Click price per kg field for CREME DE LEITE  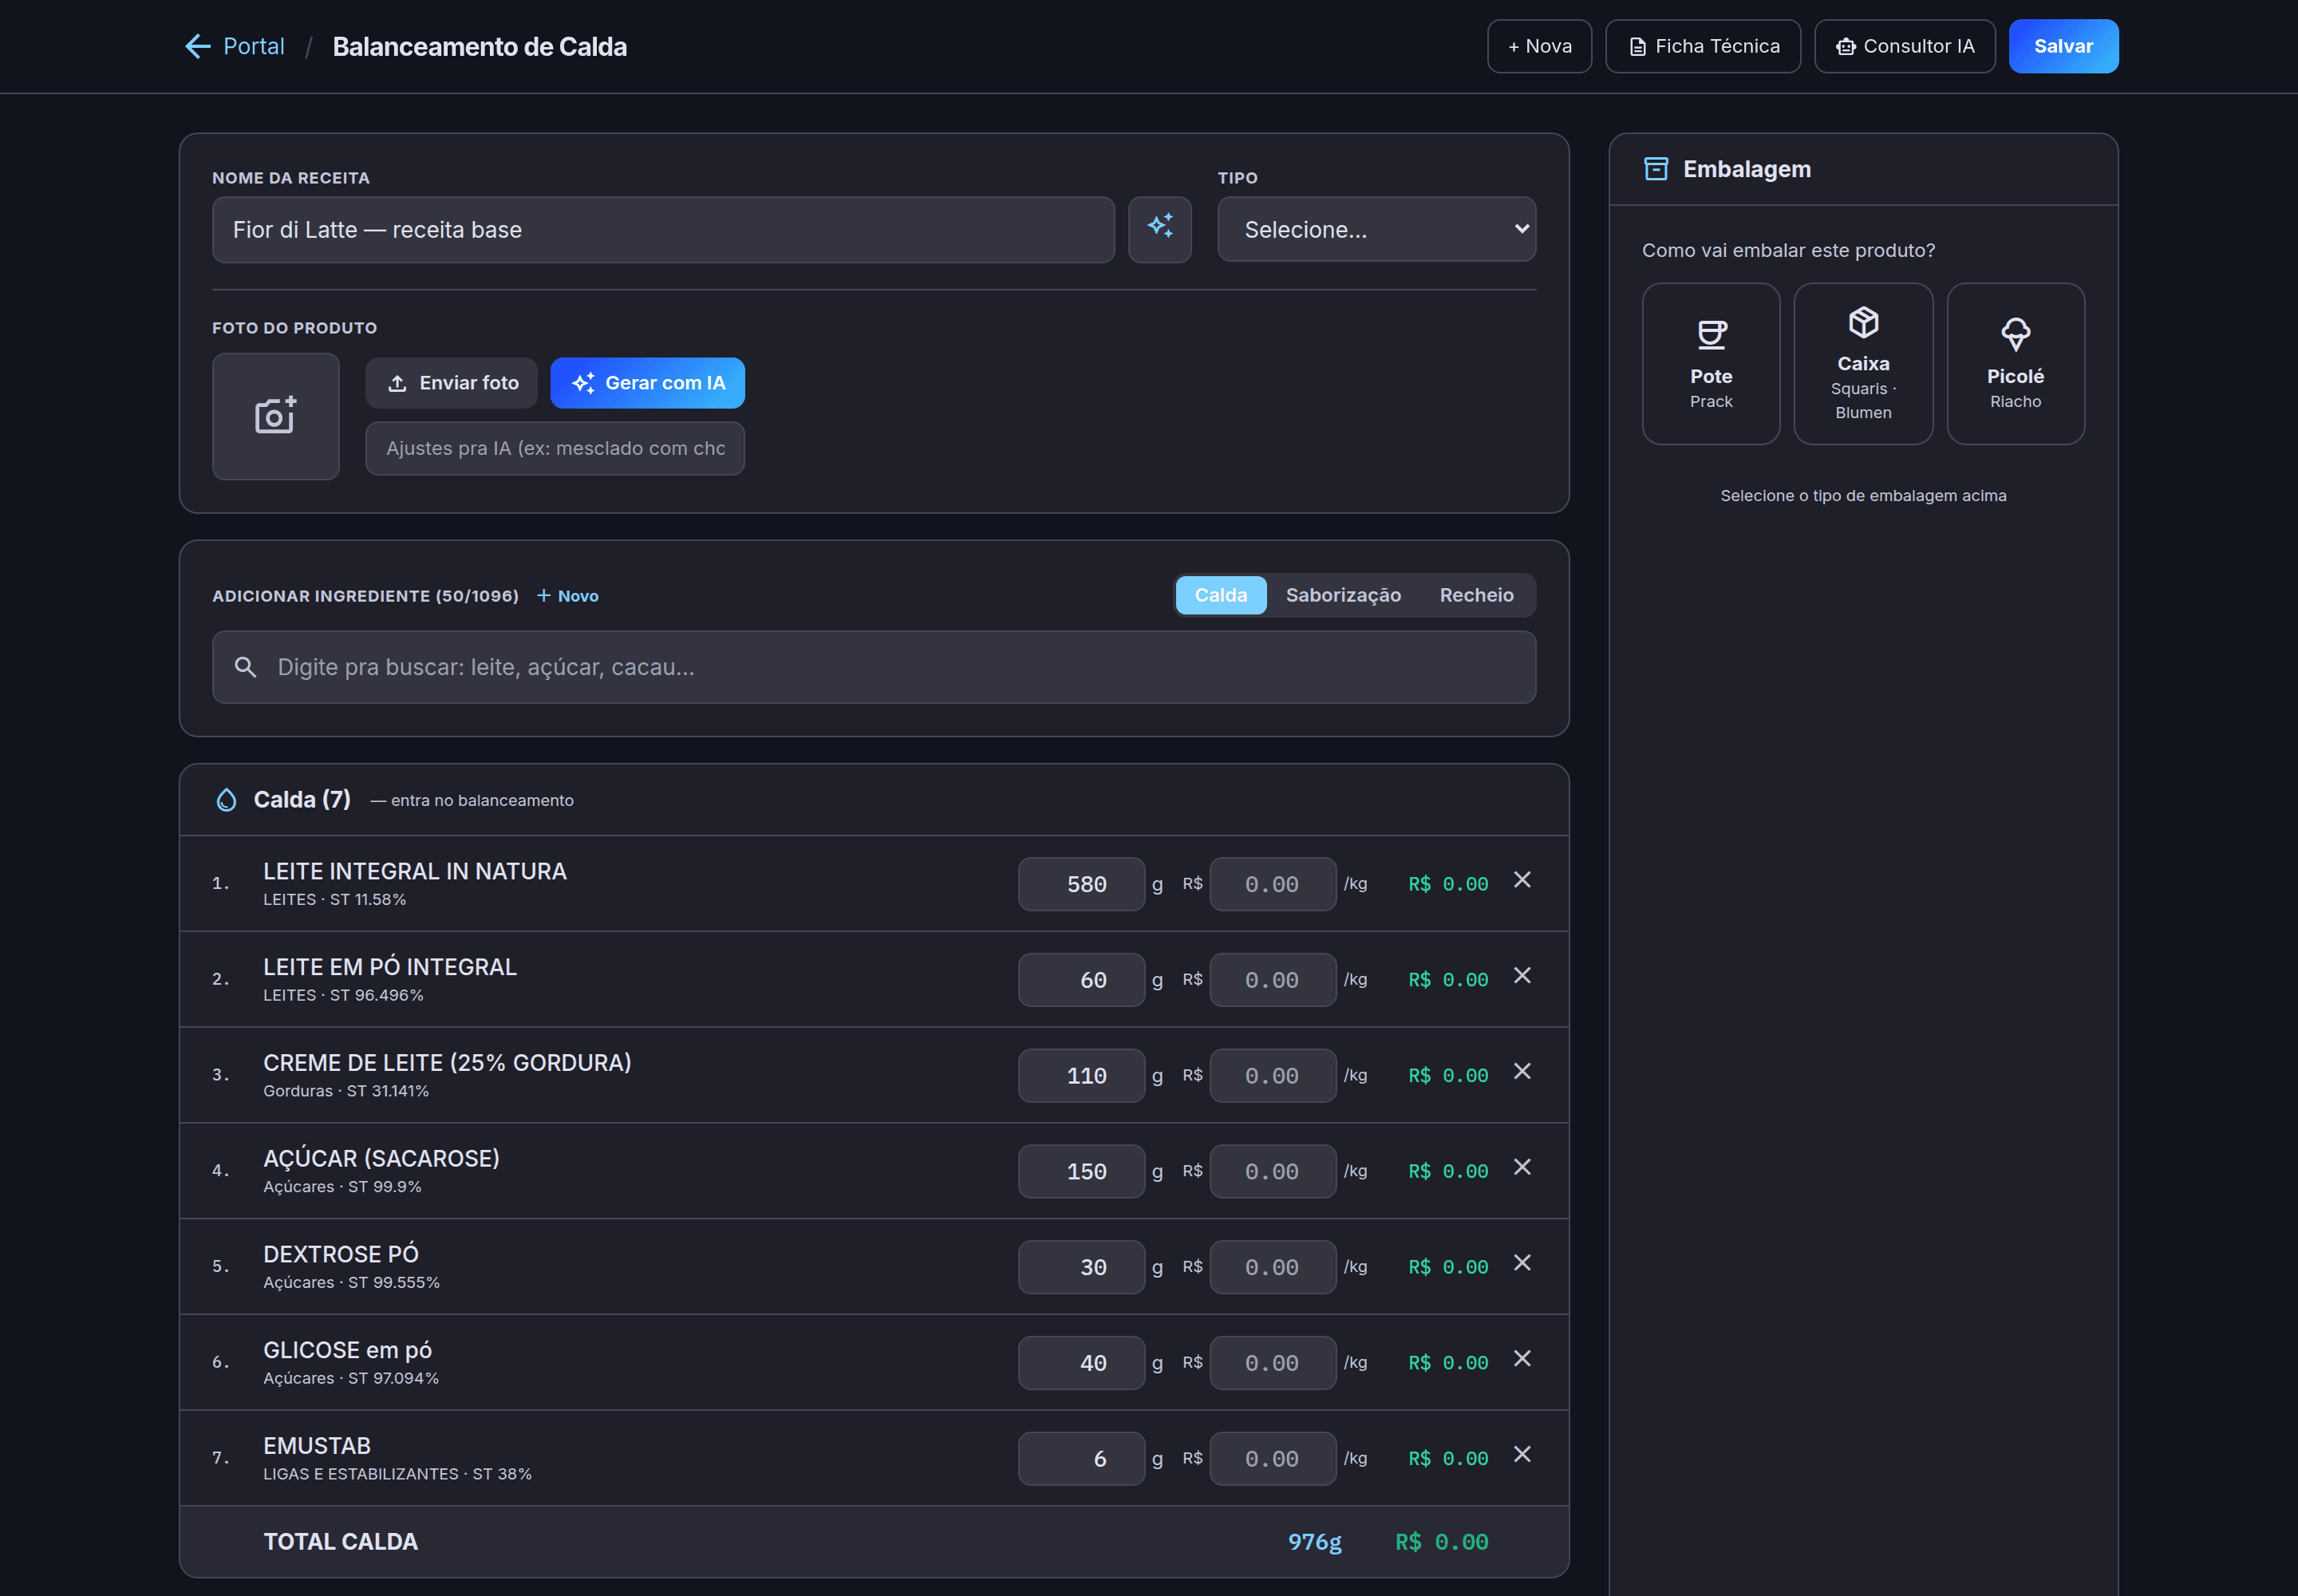click(1272, 1076)
